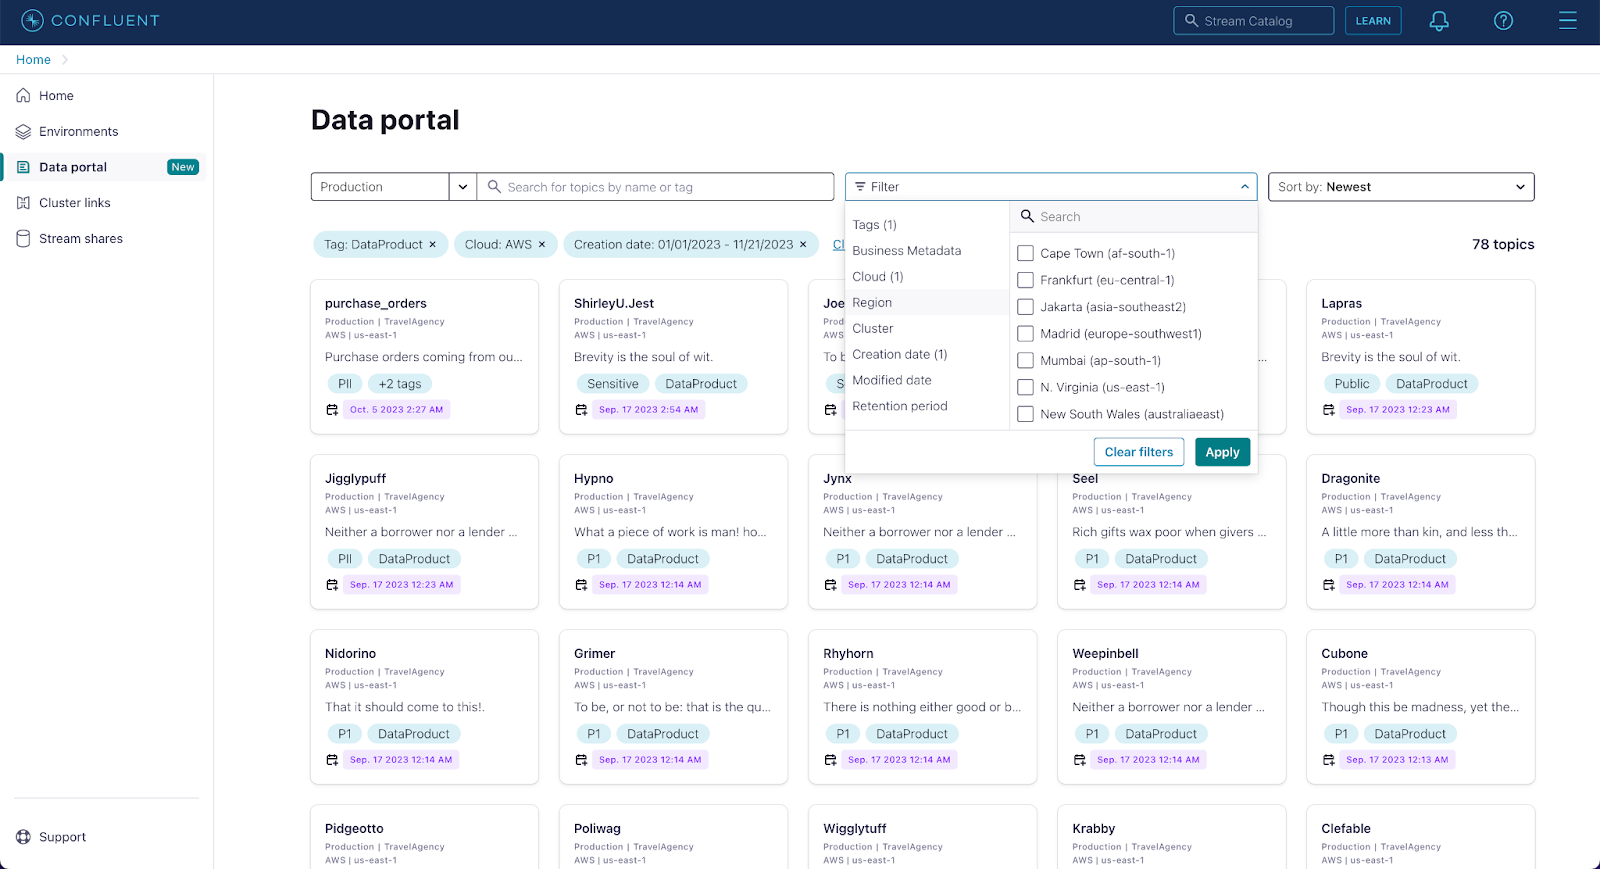Focus the topic name or tag search field
This screenshot has height=869, width=1600.
coord(656,187)
